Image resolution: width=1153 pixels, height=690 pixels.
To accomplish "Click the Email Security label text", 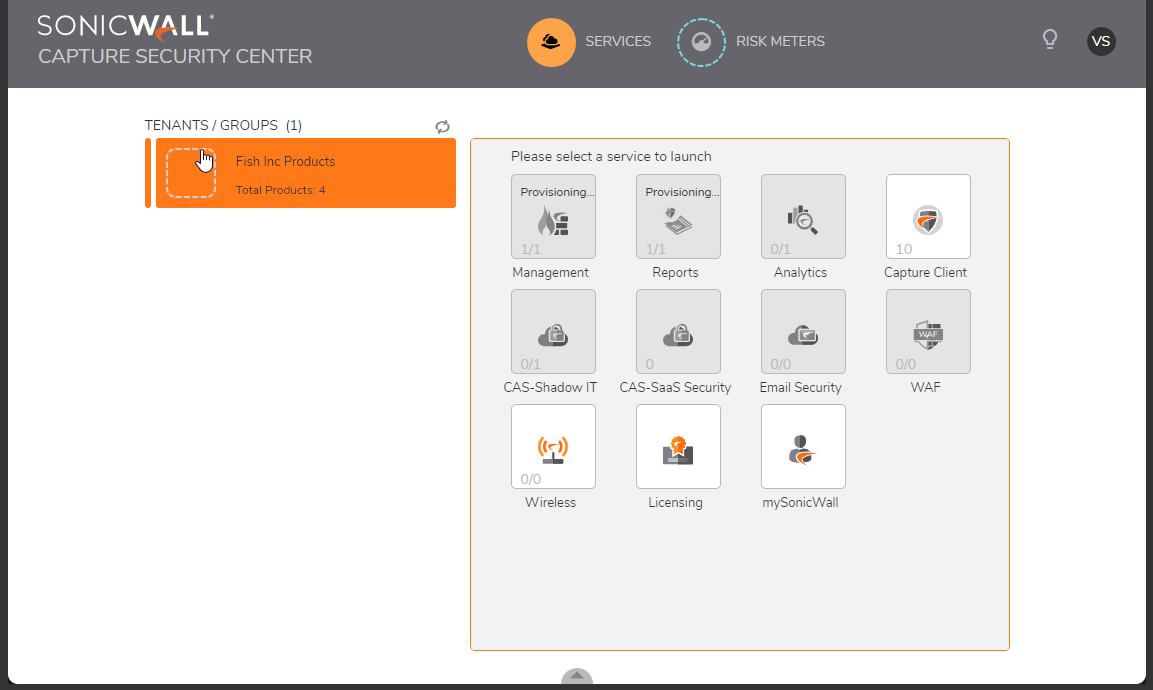I will click(800, 388).
